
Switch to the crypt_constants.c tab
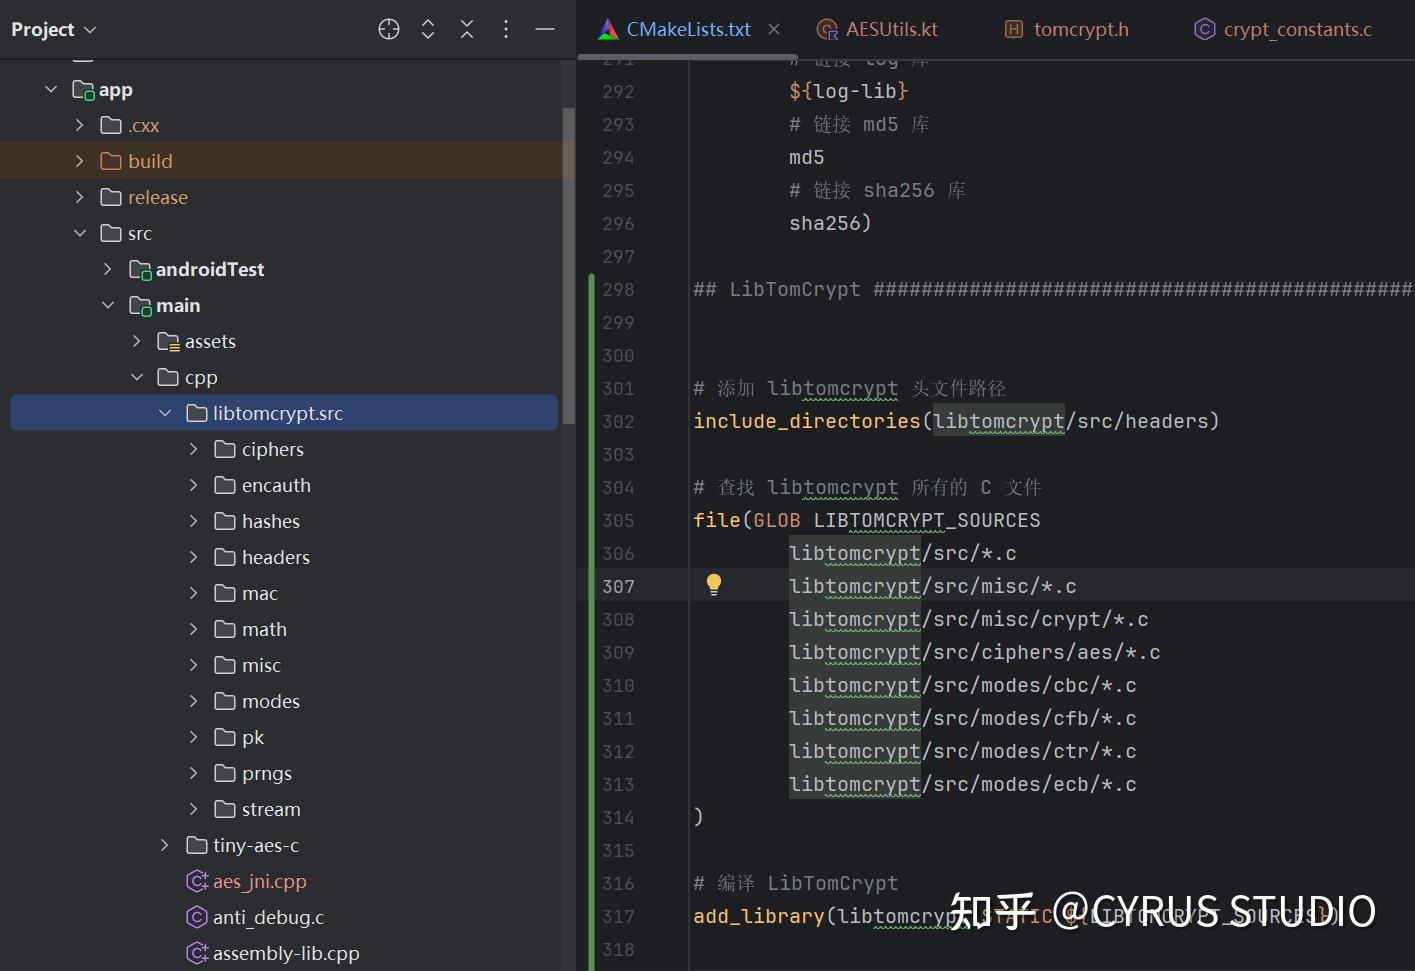(x=1297, y=29)
